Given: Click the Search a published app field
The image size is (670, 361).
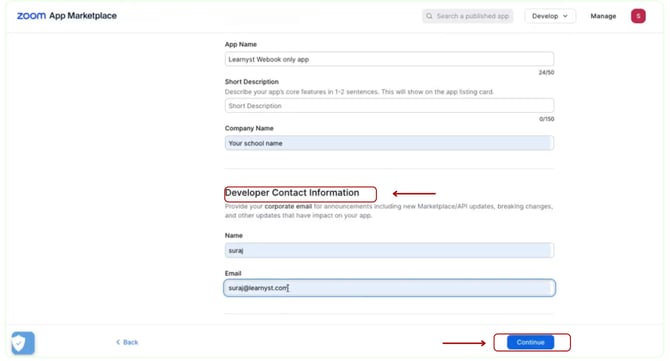Looking at the screenshot, I should (x=468, y=16).
